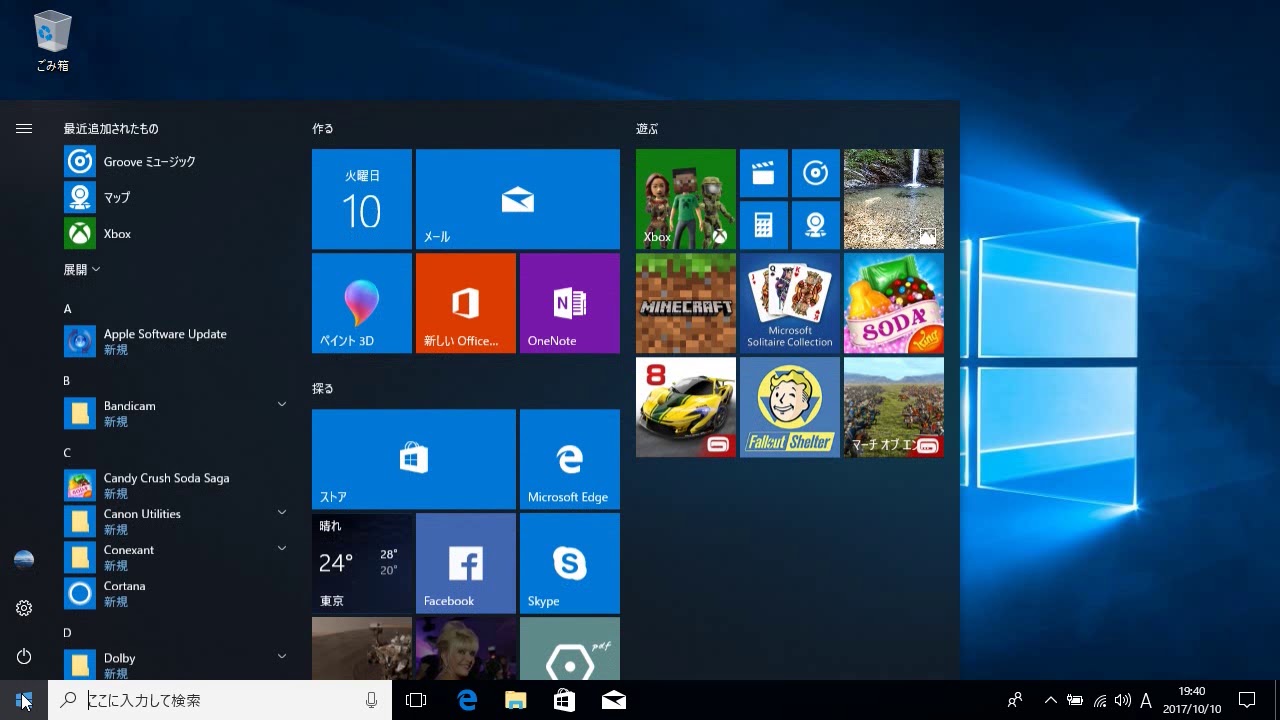Screen dimensions: 1280x720
Task: Open Candy Crush Soda tile
Action: [x=894, y=303]
